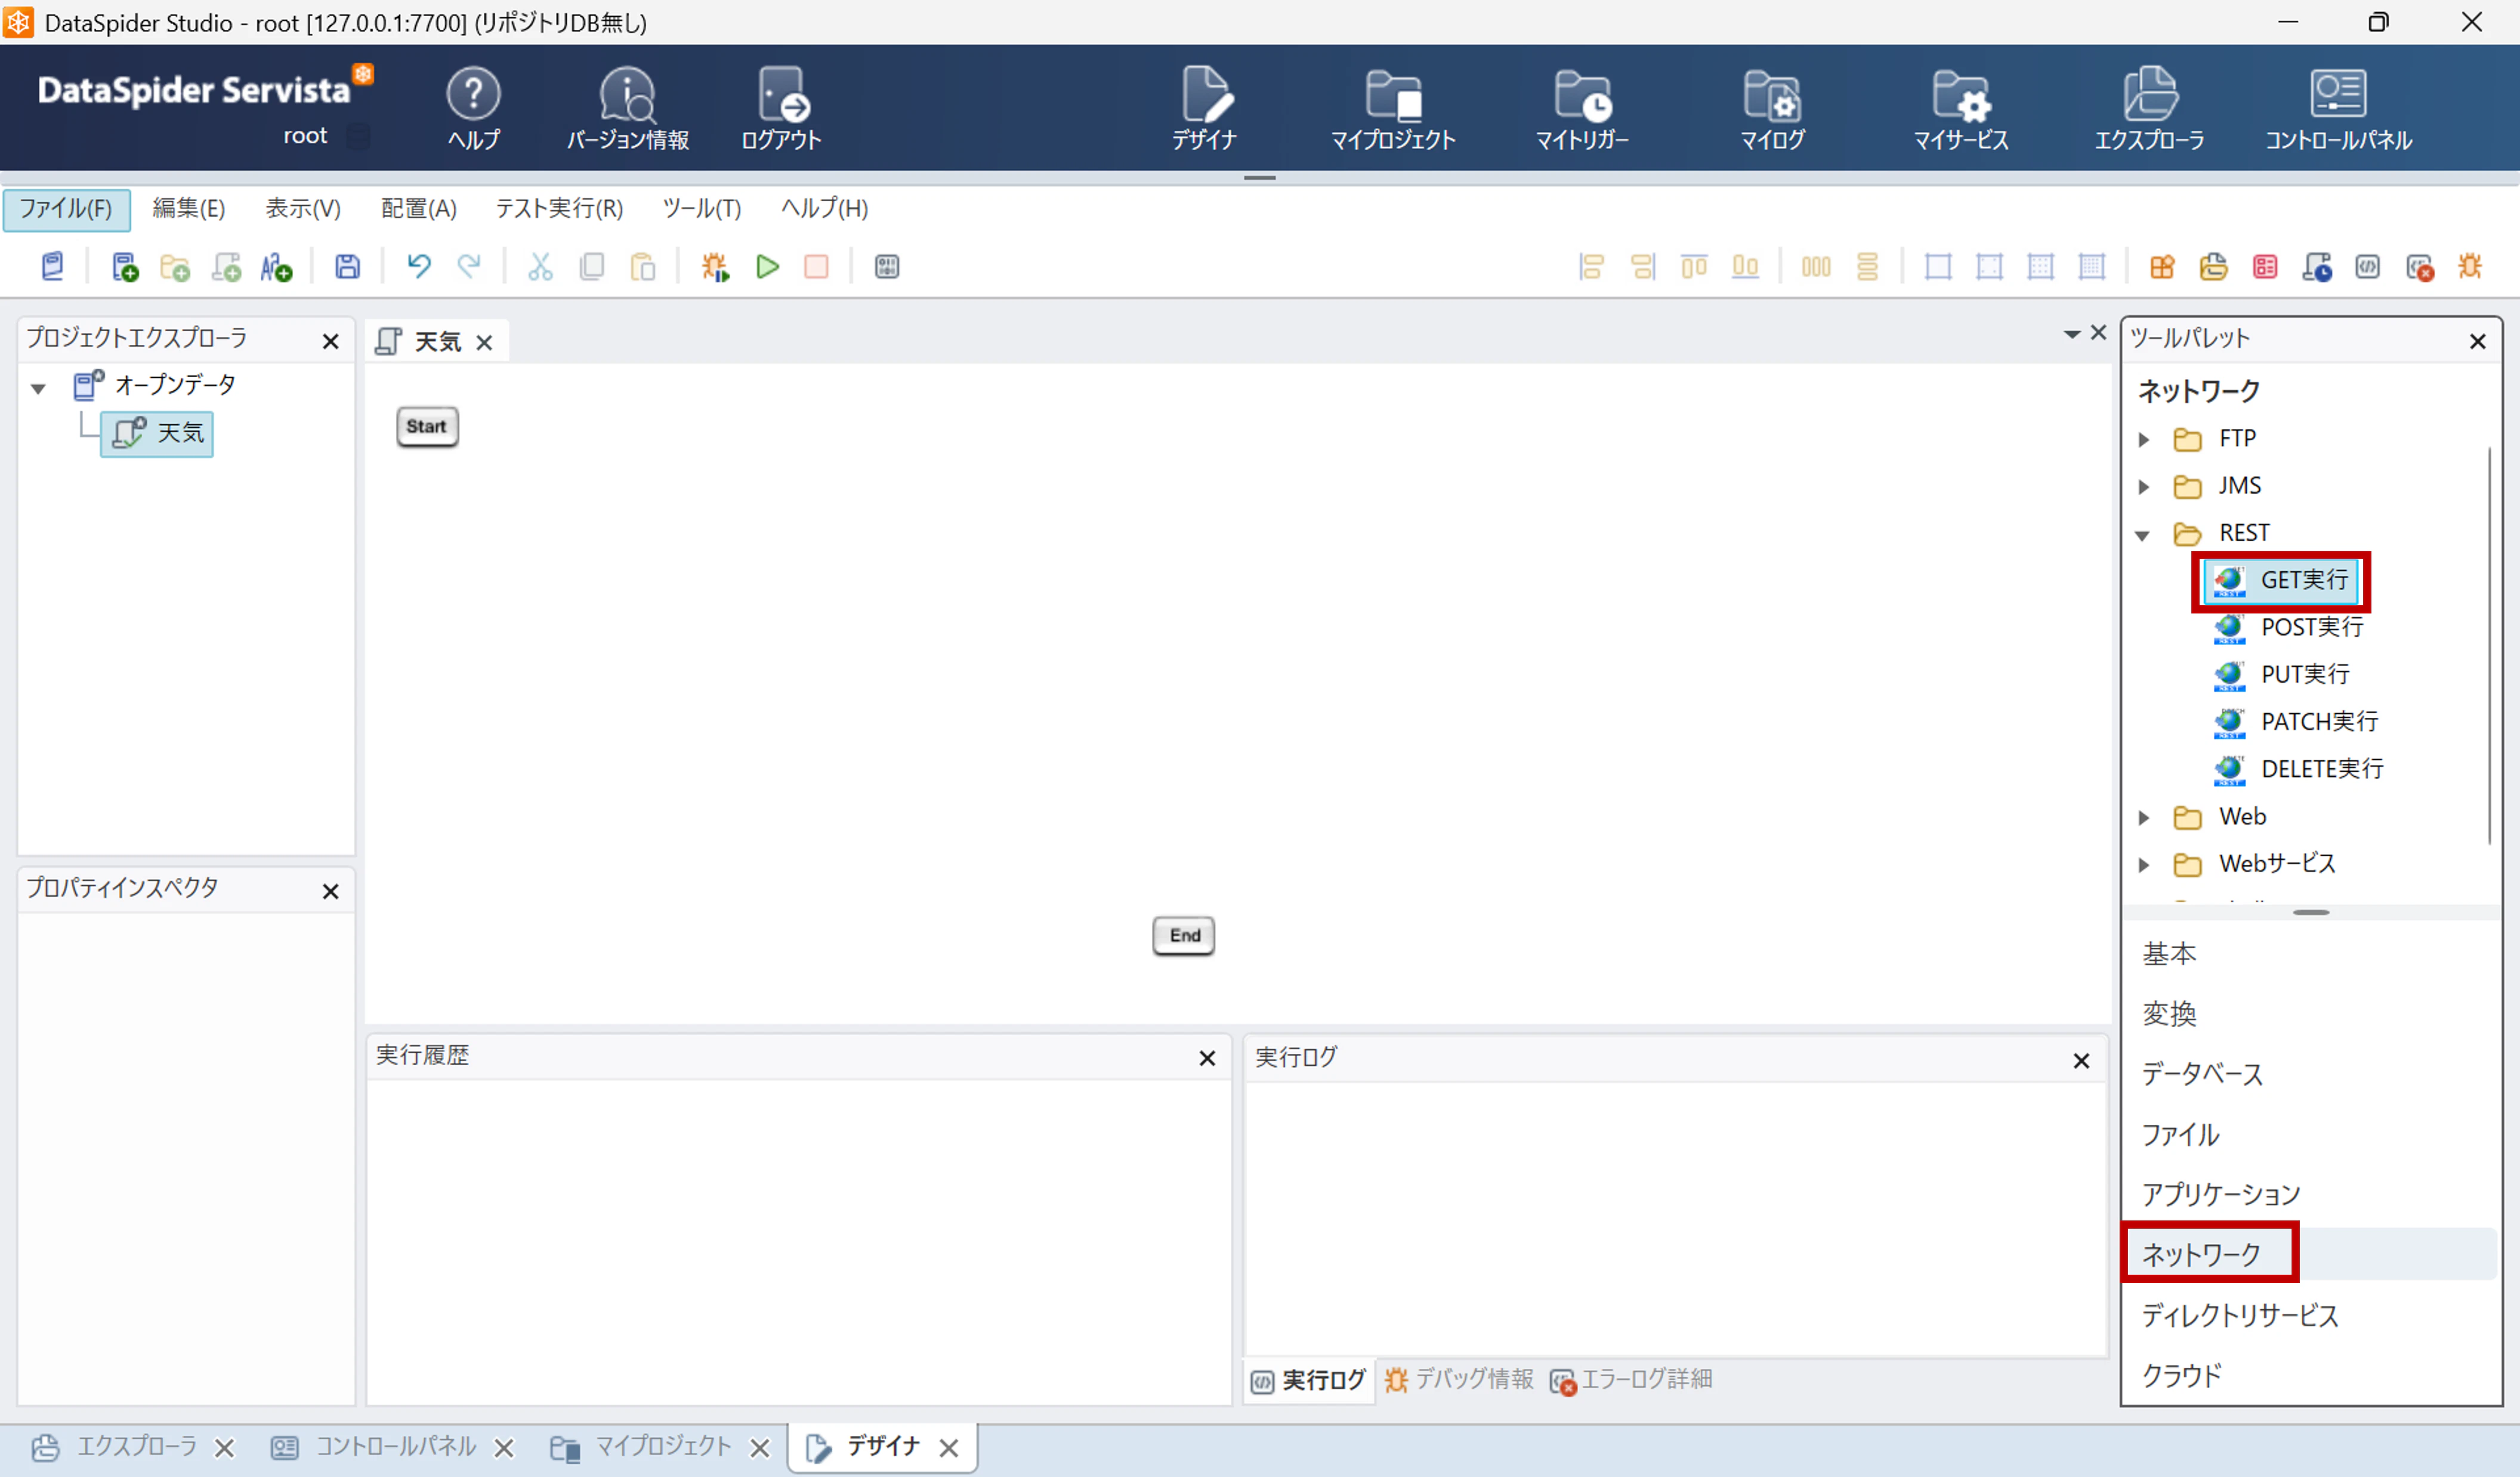Click the new variable icon
The width and height of the screenshot is (2520, 1477).
coord(276,267)
